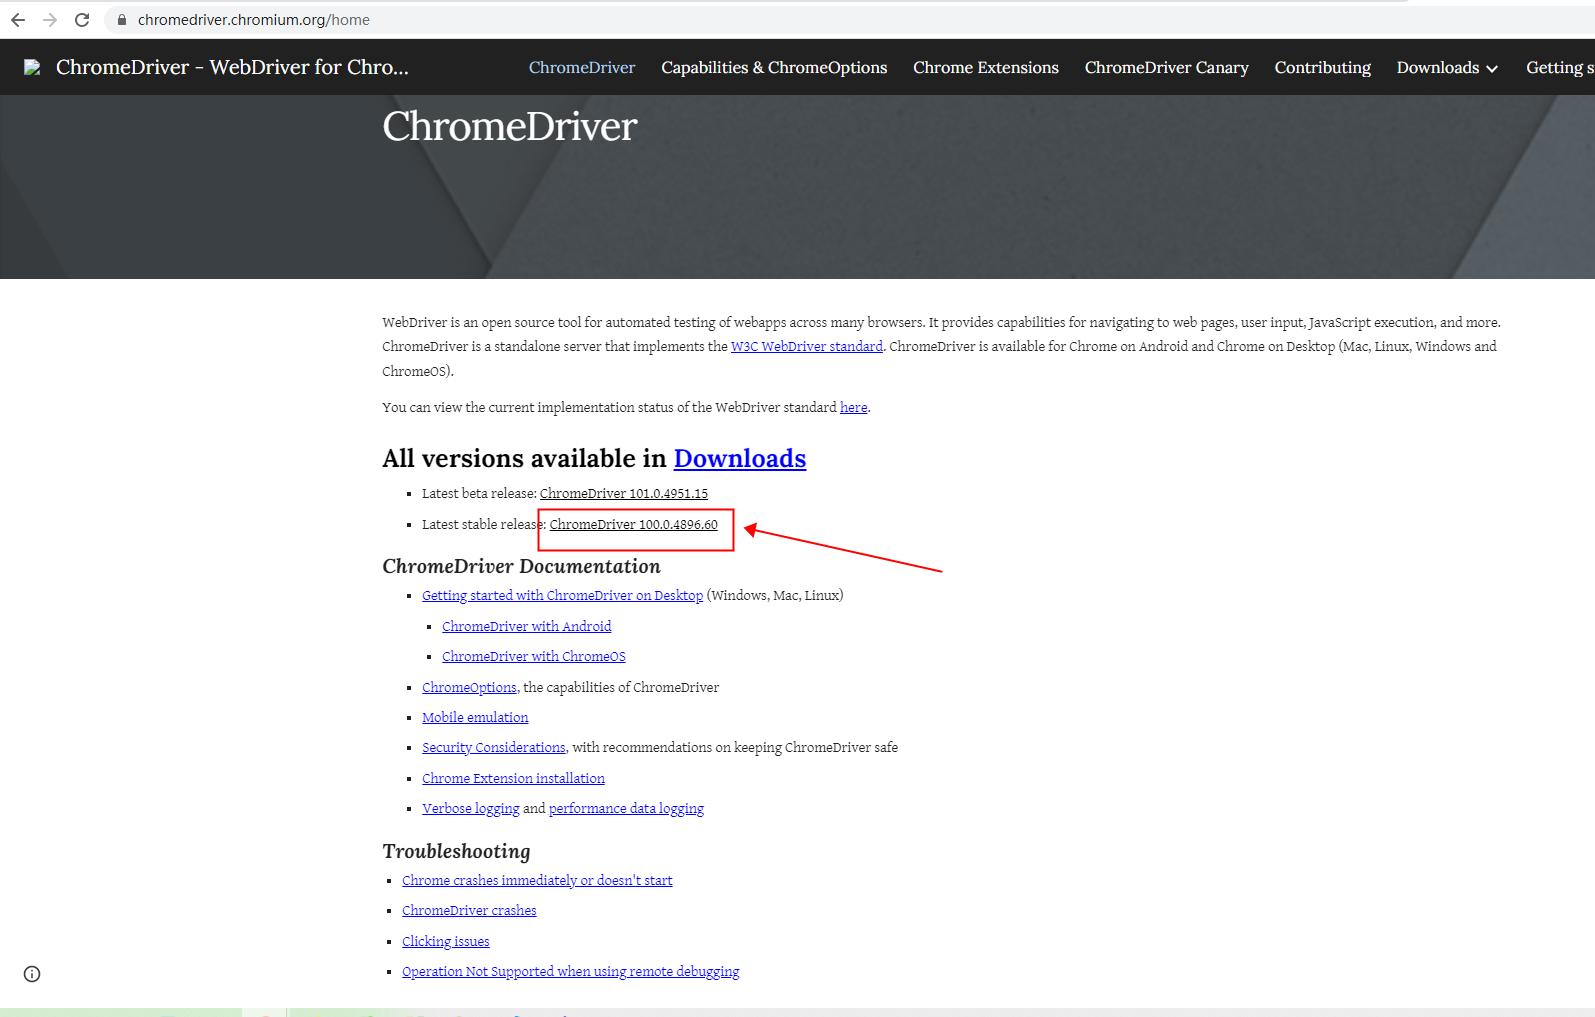Click the large ChromeDriver page heading

point(510,127)
